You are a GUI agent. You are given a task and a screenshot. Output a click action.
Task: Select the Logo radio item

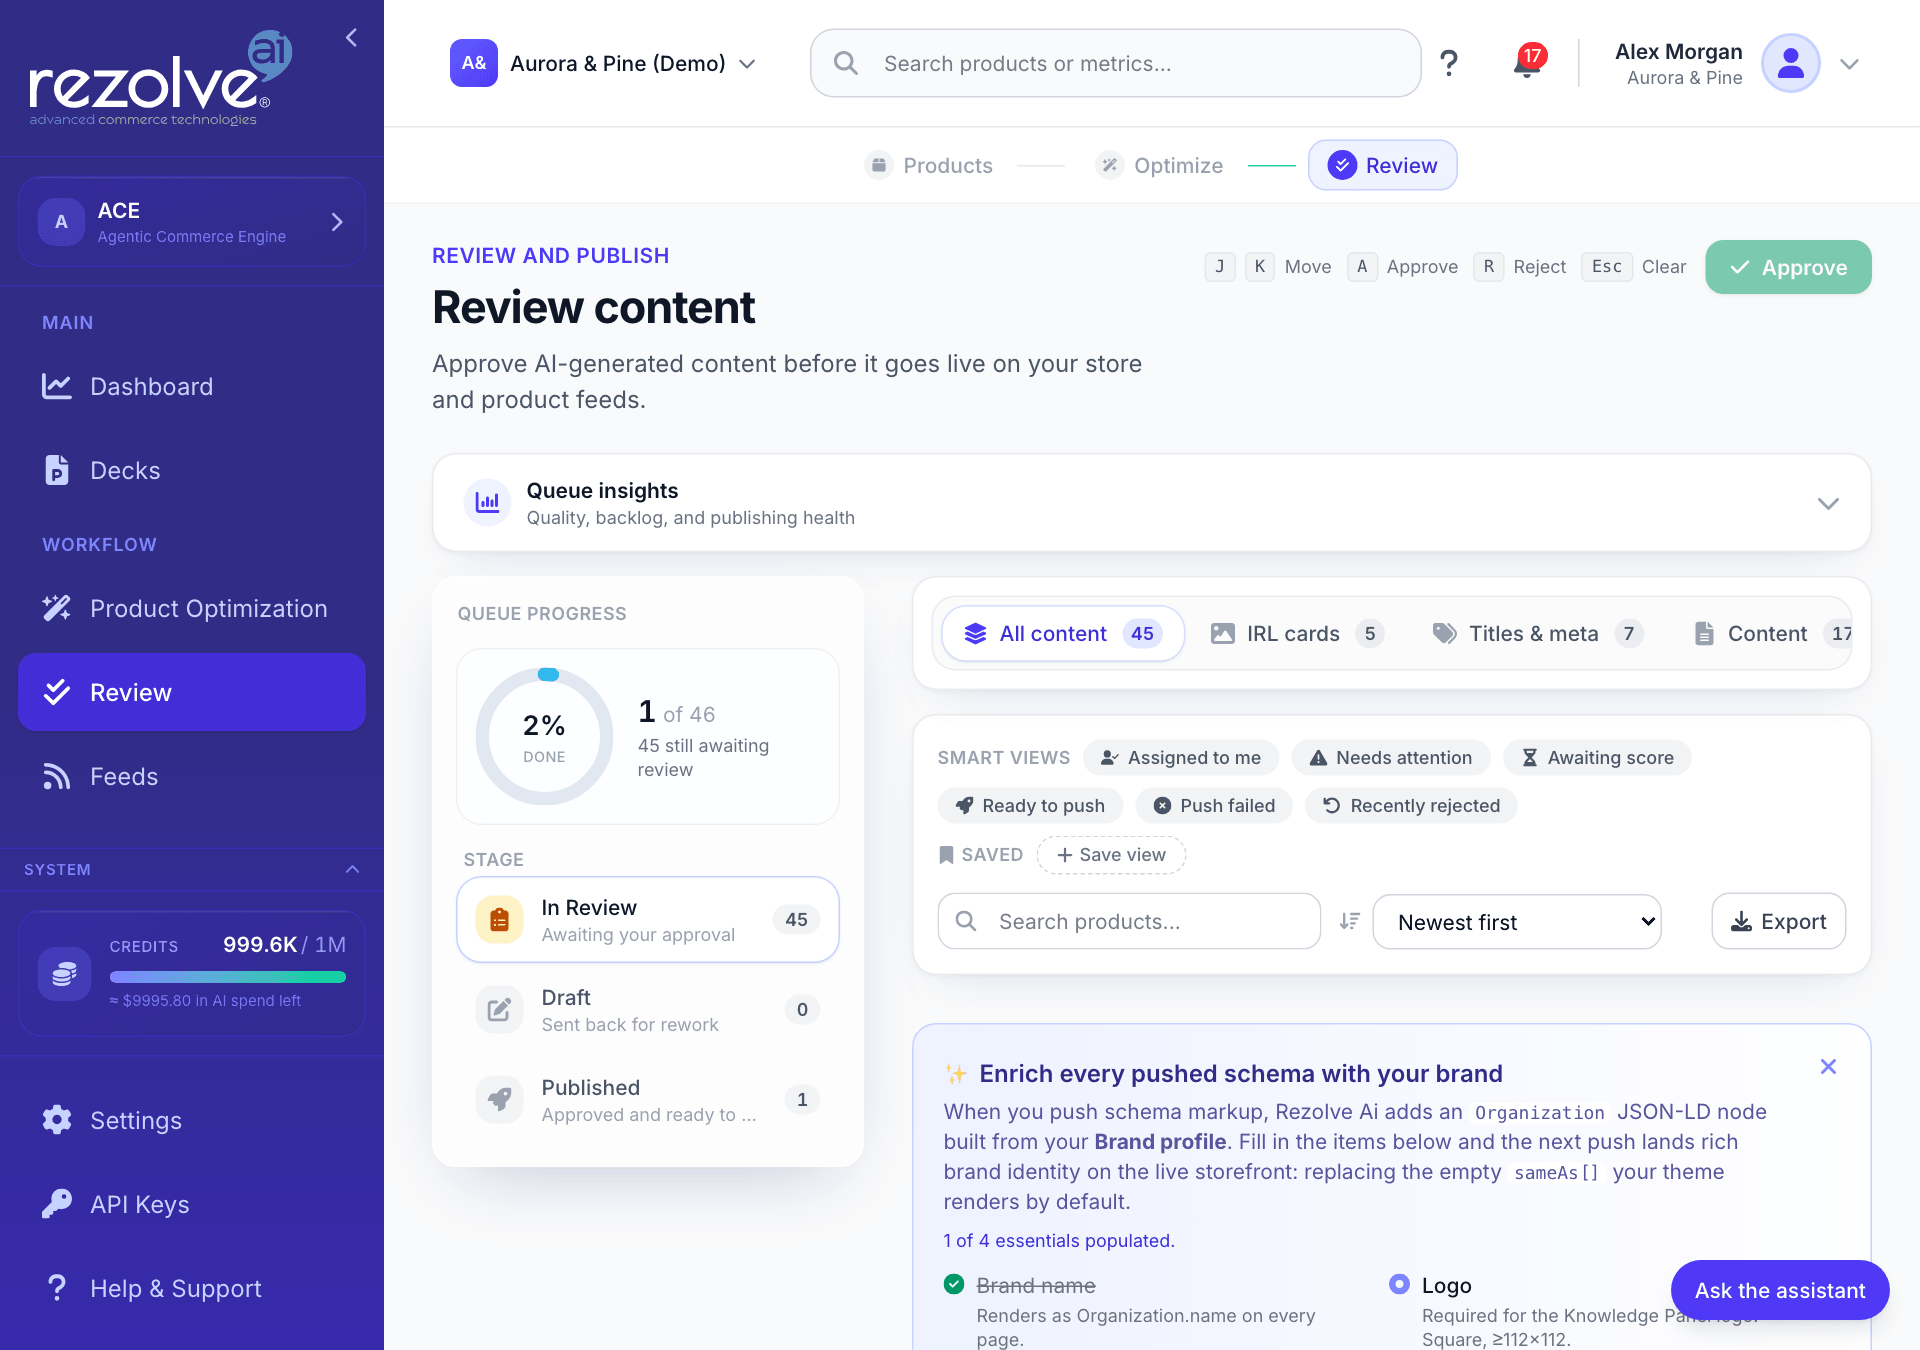(1399, 1284)
